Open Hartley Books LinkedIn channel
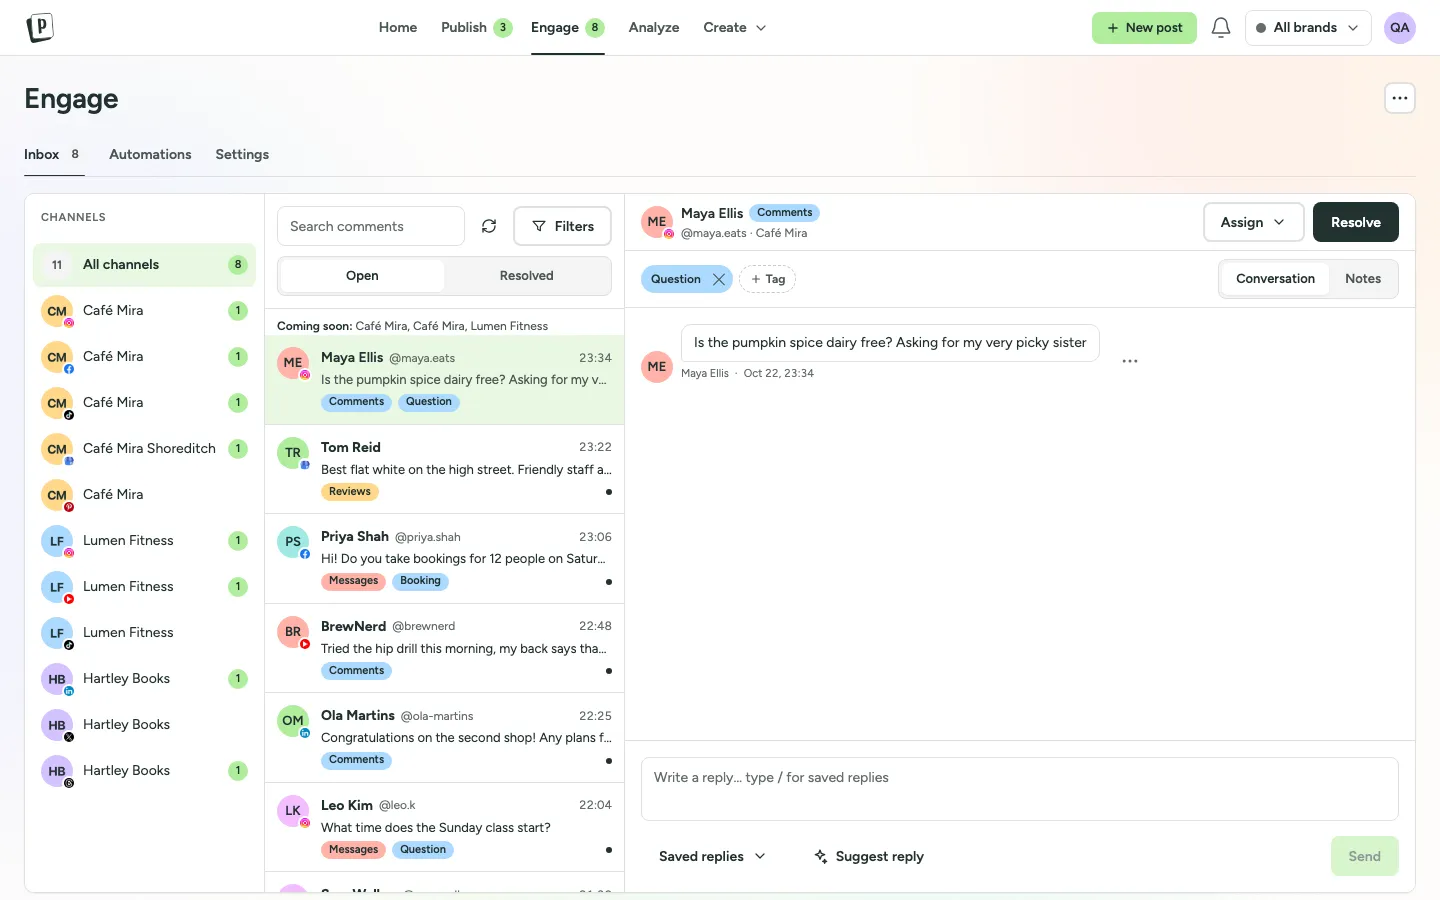This screenshot has width=1440, height=900. [144, 679]
